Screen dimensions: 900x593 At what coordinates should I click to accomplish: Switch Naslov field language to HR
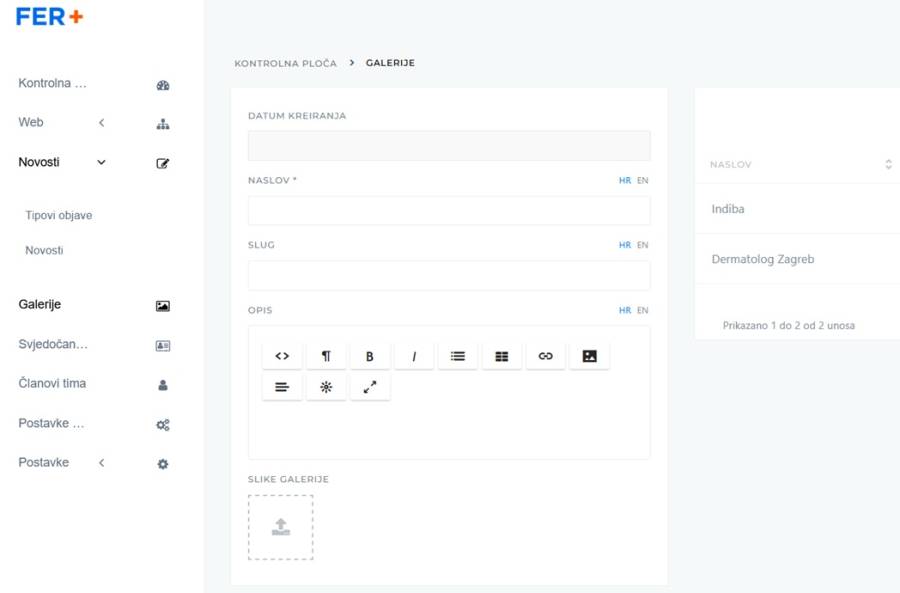(625, 180)
